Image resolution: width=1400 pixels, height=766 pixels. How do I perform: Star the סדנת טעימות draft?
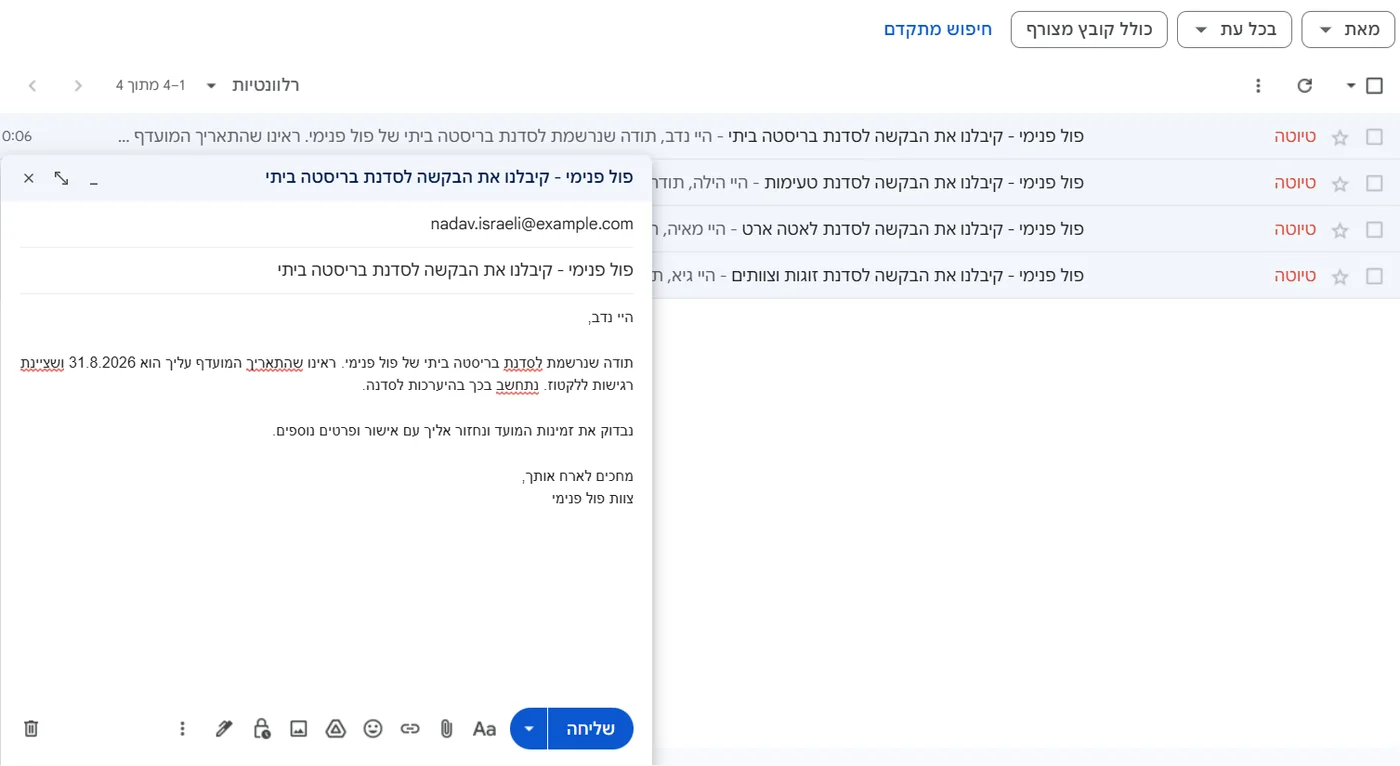tap(1340, 183)
